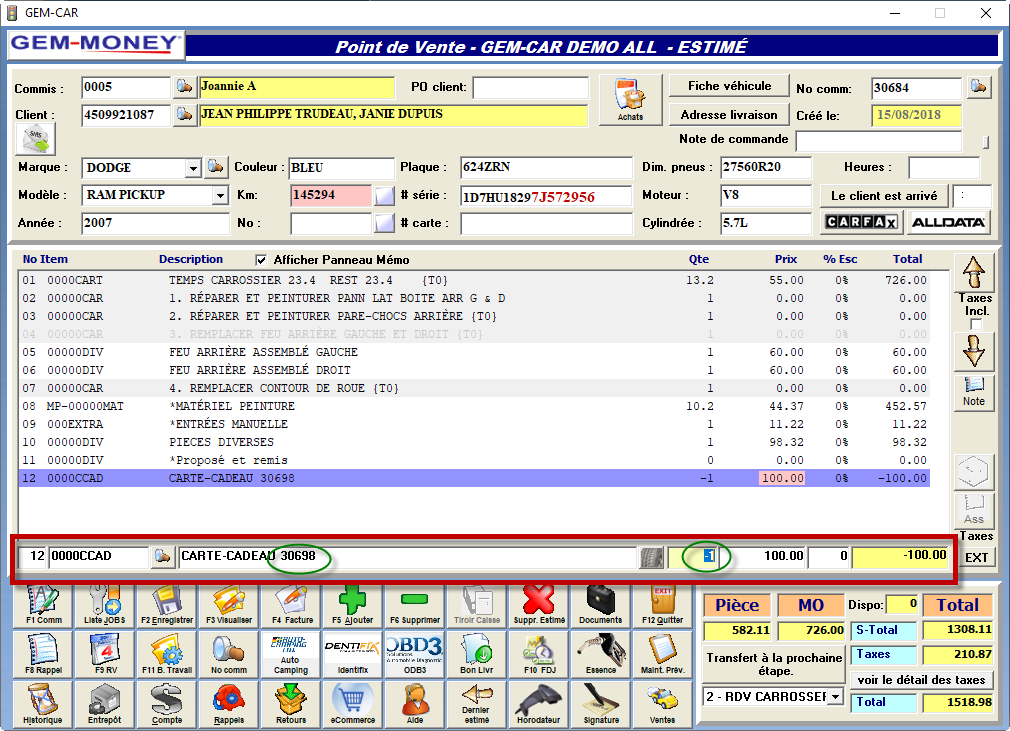Open Identifix integration

(x=352, y=654)
